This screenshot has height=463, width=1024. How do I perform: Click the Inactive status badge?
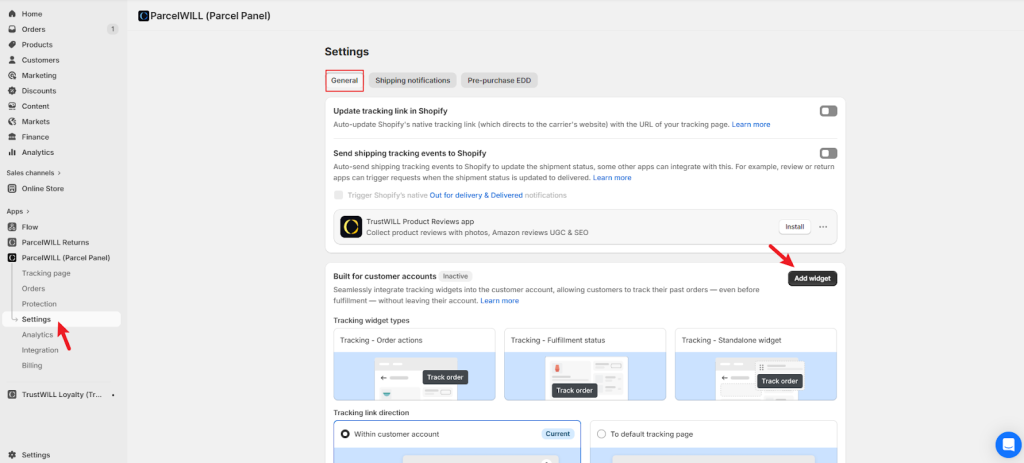coord(455,276)
